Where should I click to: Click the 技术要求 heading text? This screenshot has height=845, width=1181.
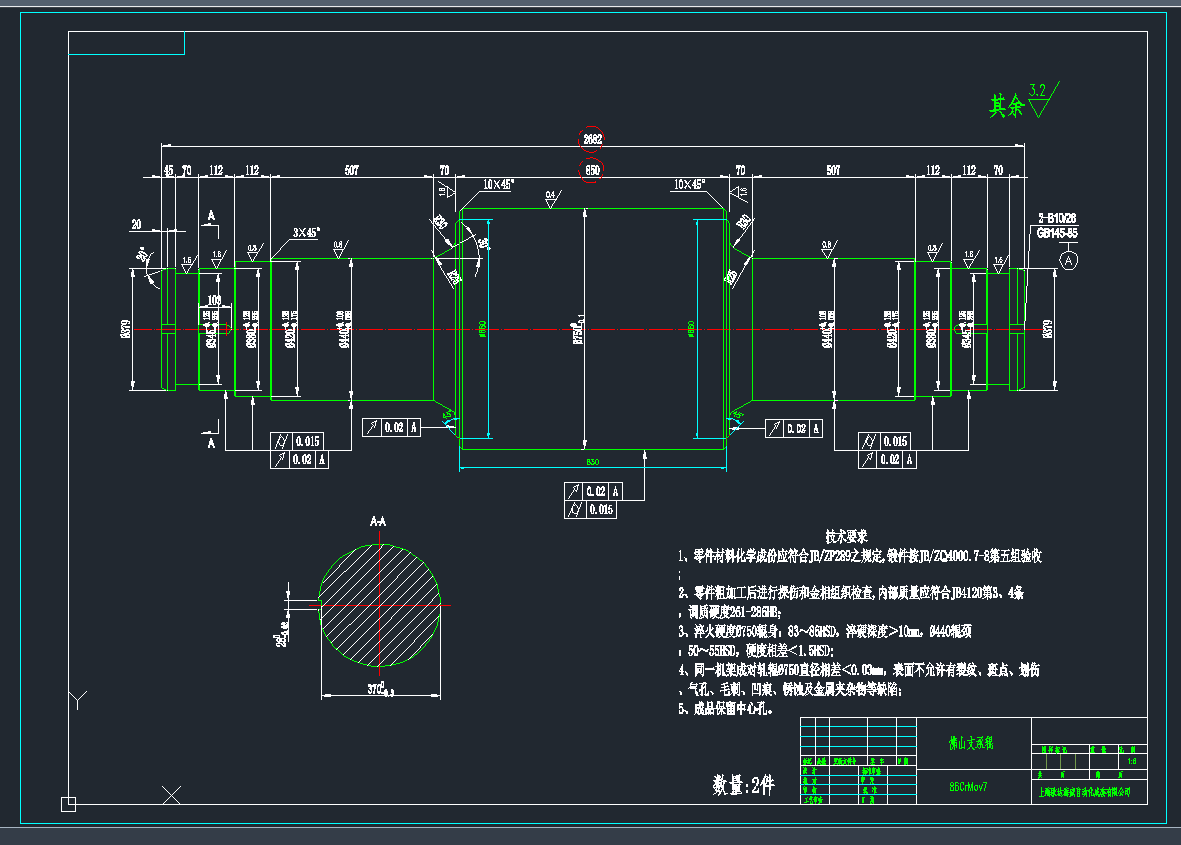point(845,536)
